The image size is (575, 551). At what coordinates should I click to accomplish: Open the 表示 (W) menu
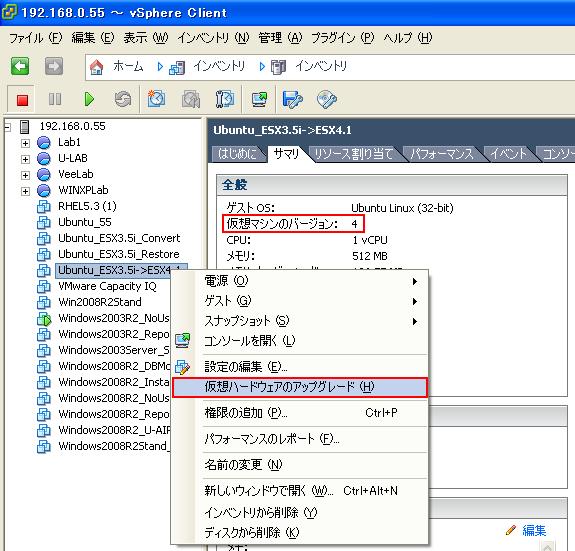[x=145, y=38]
